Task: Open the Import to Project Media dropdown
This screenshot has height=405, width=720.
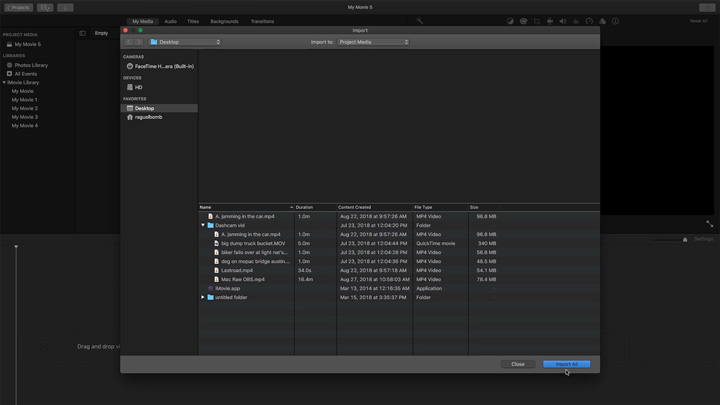Action: point(373,42)
